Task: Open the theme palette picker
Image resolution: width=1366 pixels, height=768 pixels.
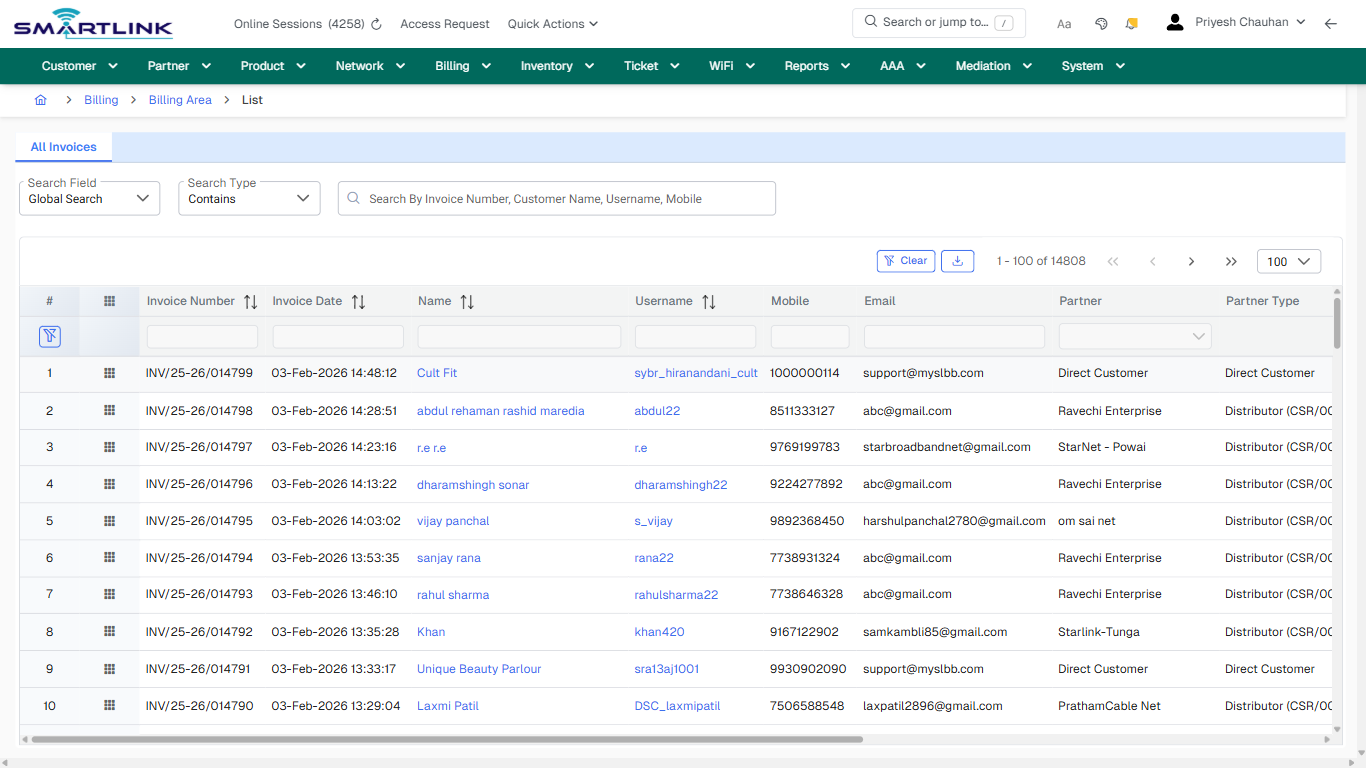Action: 1101,23
